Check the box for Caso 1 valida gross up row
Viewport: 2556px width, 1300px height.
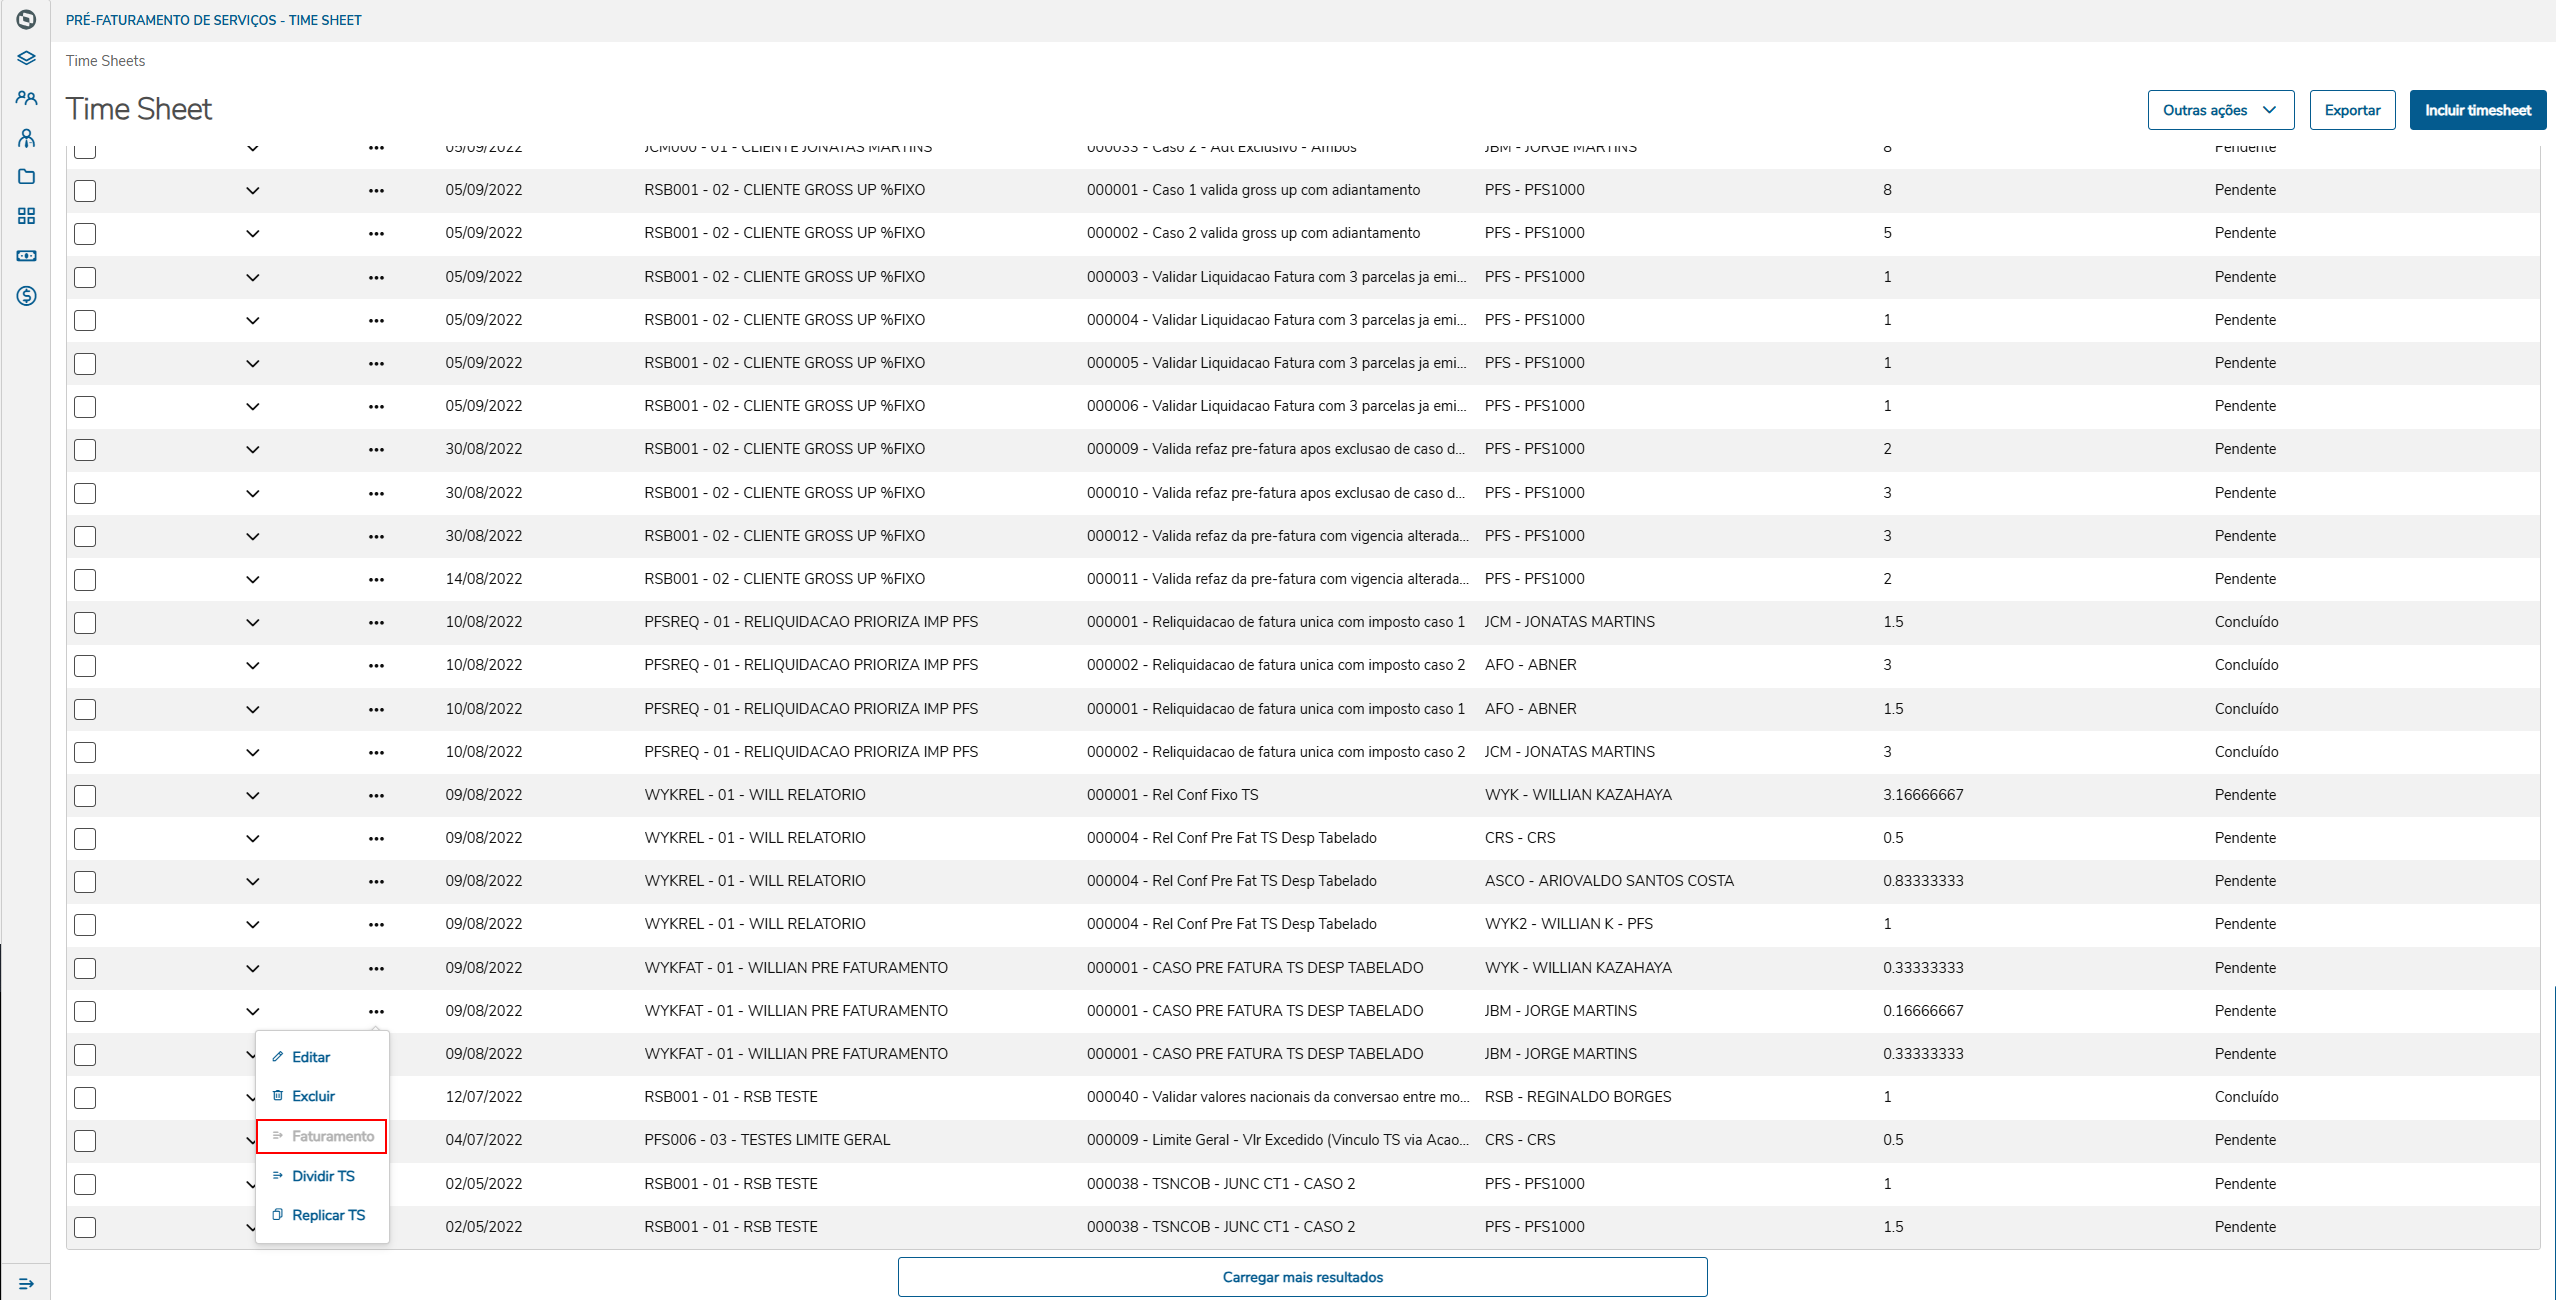pyautogui.click(x=85, y=191)
